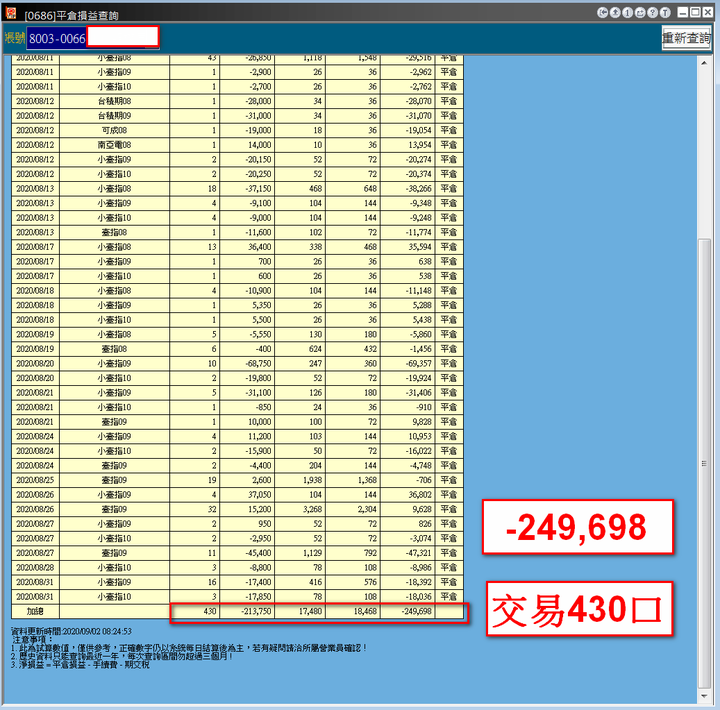Click the export/share icon in the title bar
This screenshot has height=710, width=720.
[640, 12]
